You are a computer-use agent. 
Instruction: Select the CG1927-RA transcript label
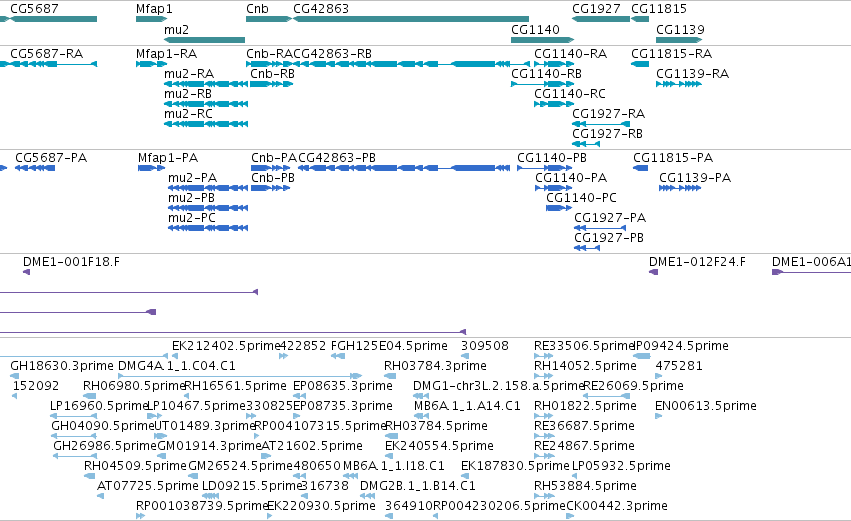[x=609, y=114]
